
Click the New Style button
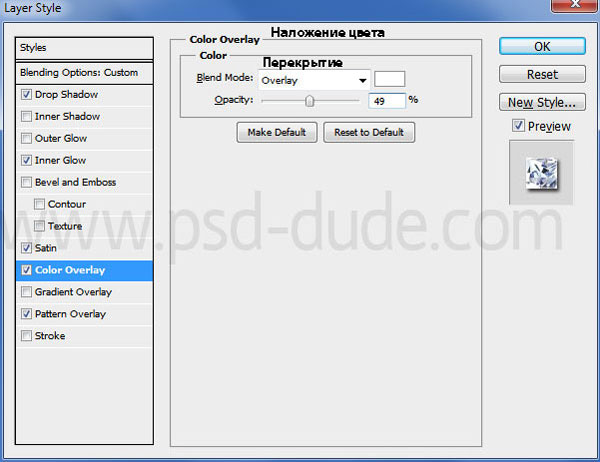point(542,102)
